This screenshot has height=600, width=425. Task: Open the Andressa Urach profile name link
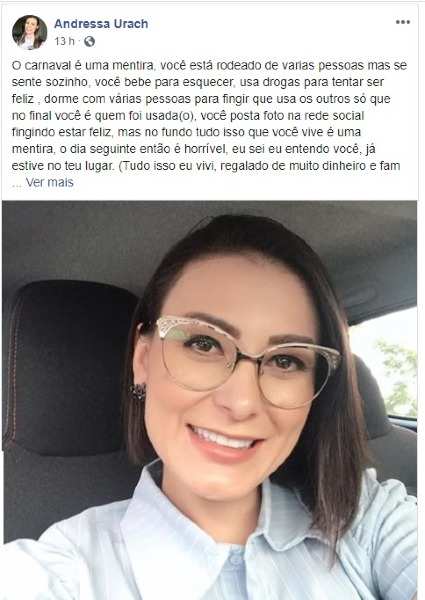coord(101,24)
